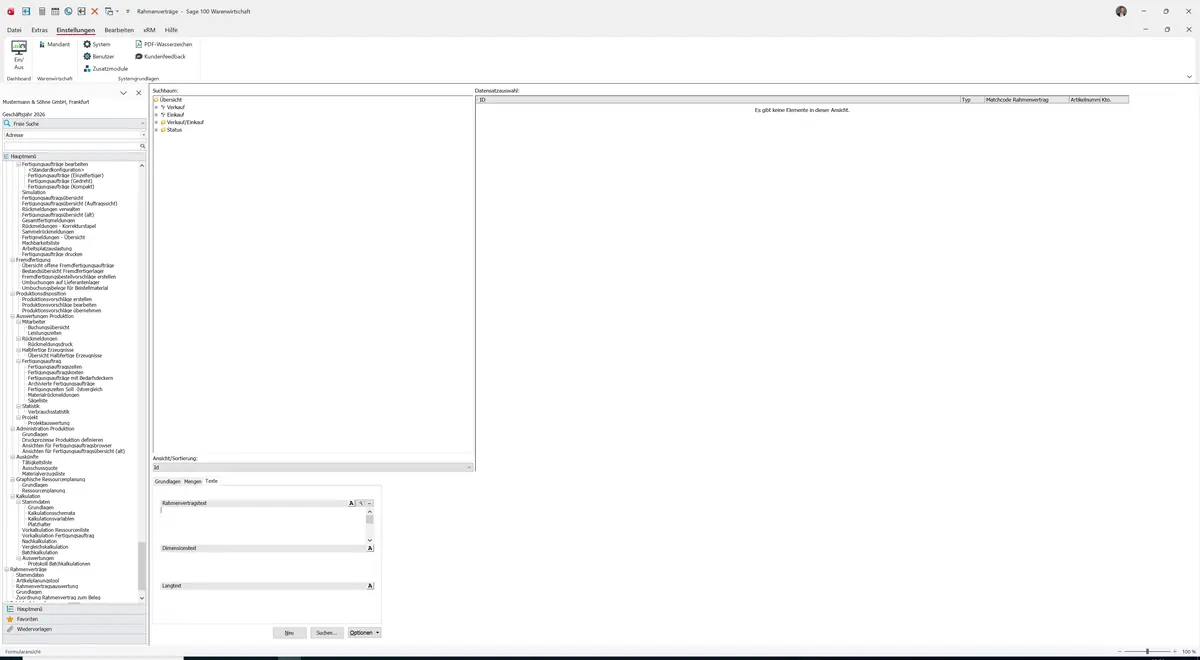Open quick access toolbar customization arrow
Viewport: 1200px width, 660px height.
coord(127,11)
